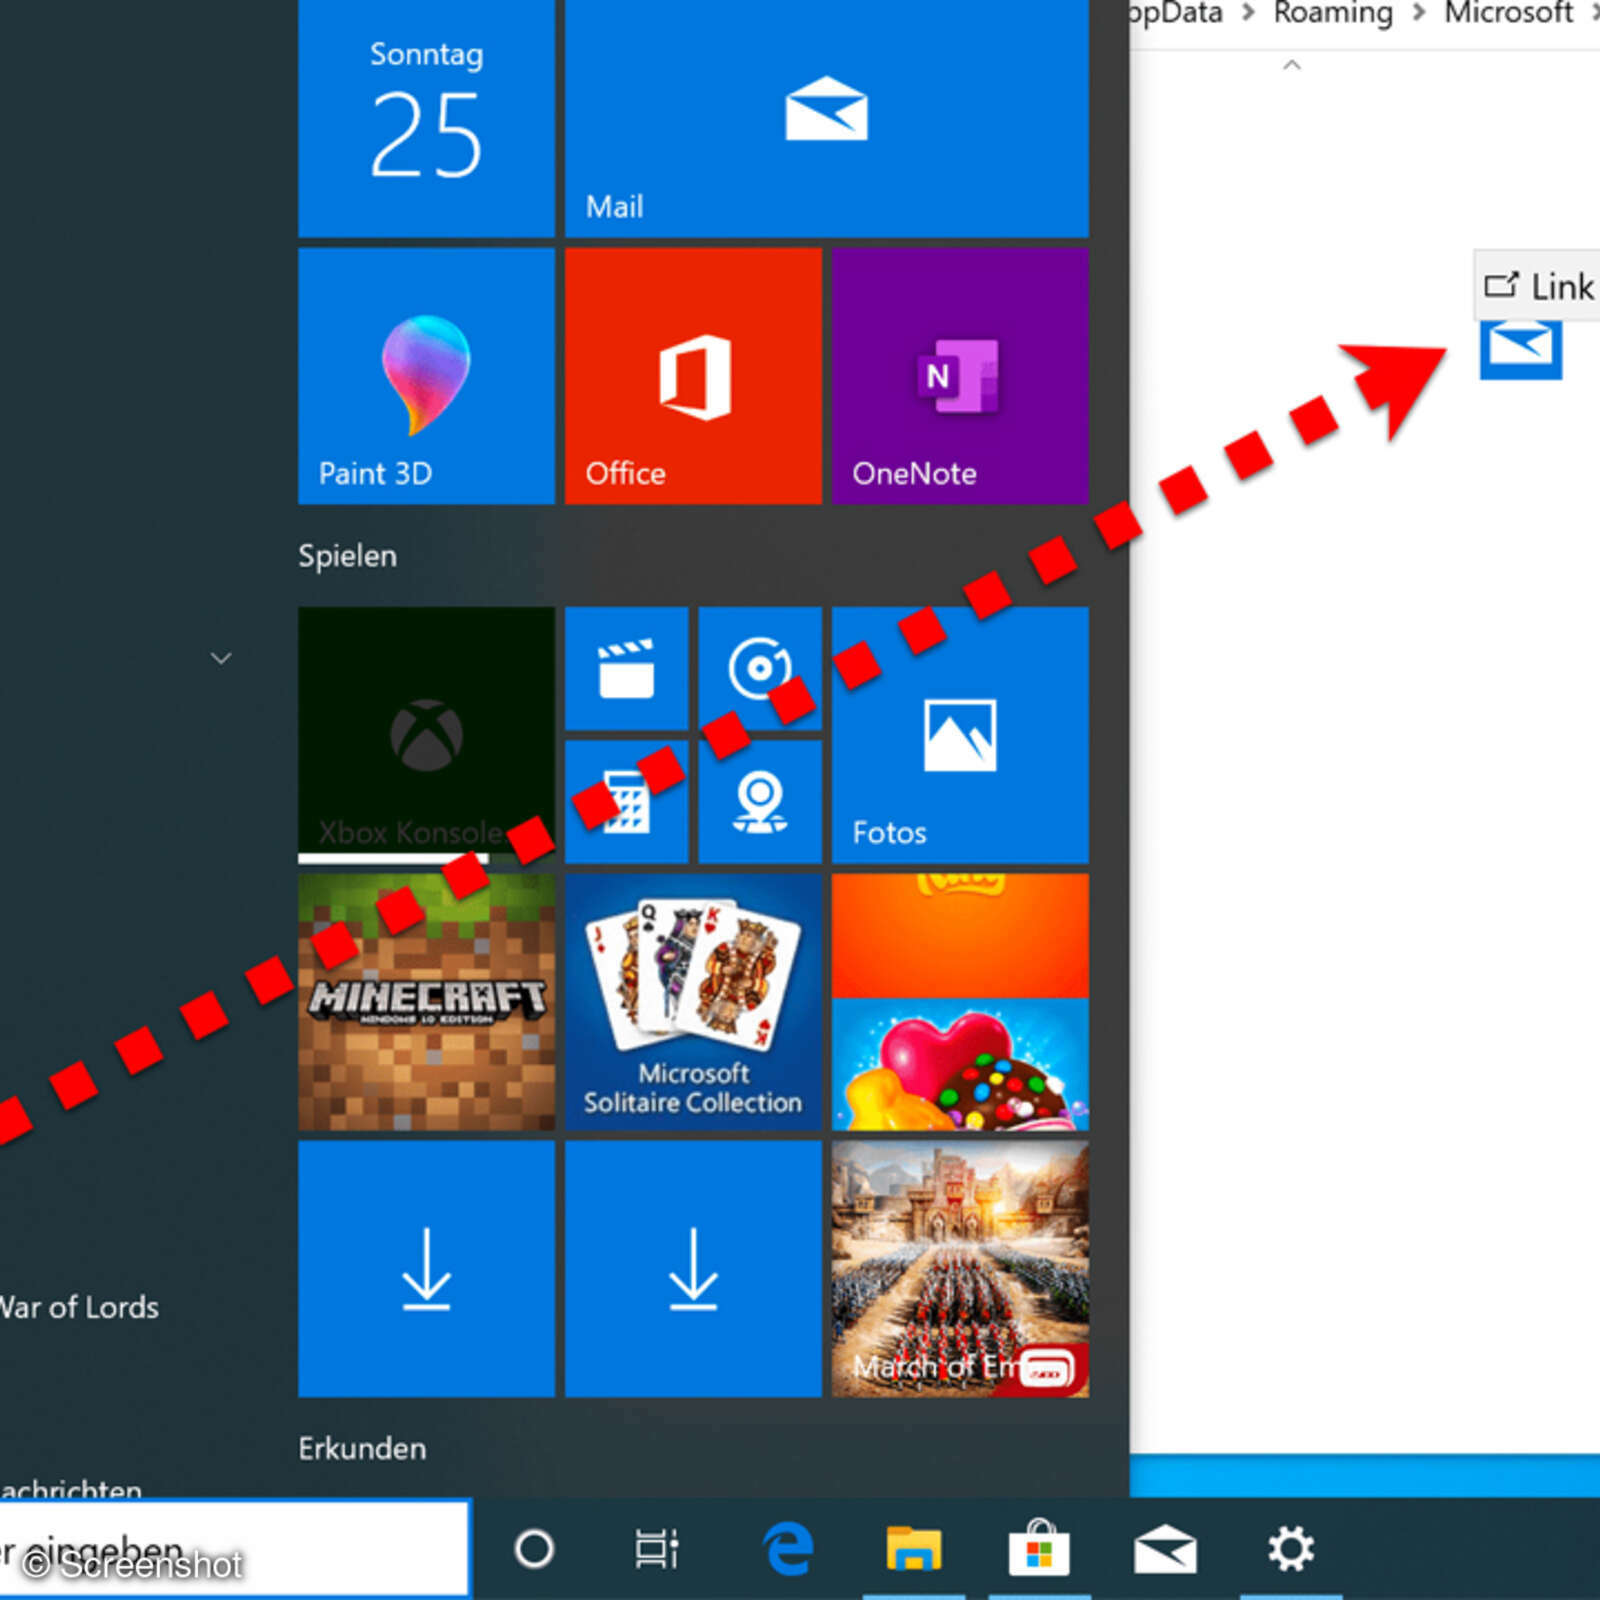The width and height of the screenshot is (1600, 1600).
Task: Launch Minecraft from the Start menu
Action: (424, 1000)
